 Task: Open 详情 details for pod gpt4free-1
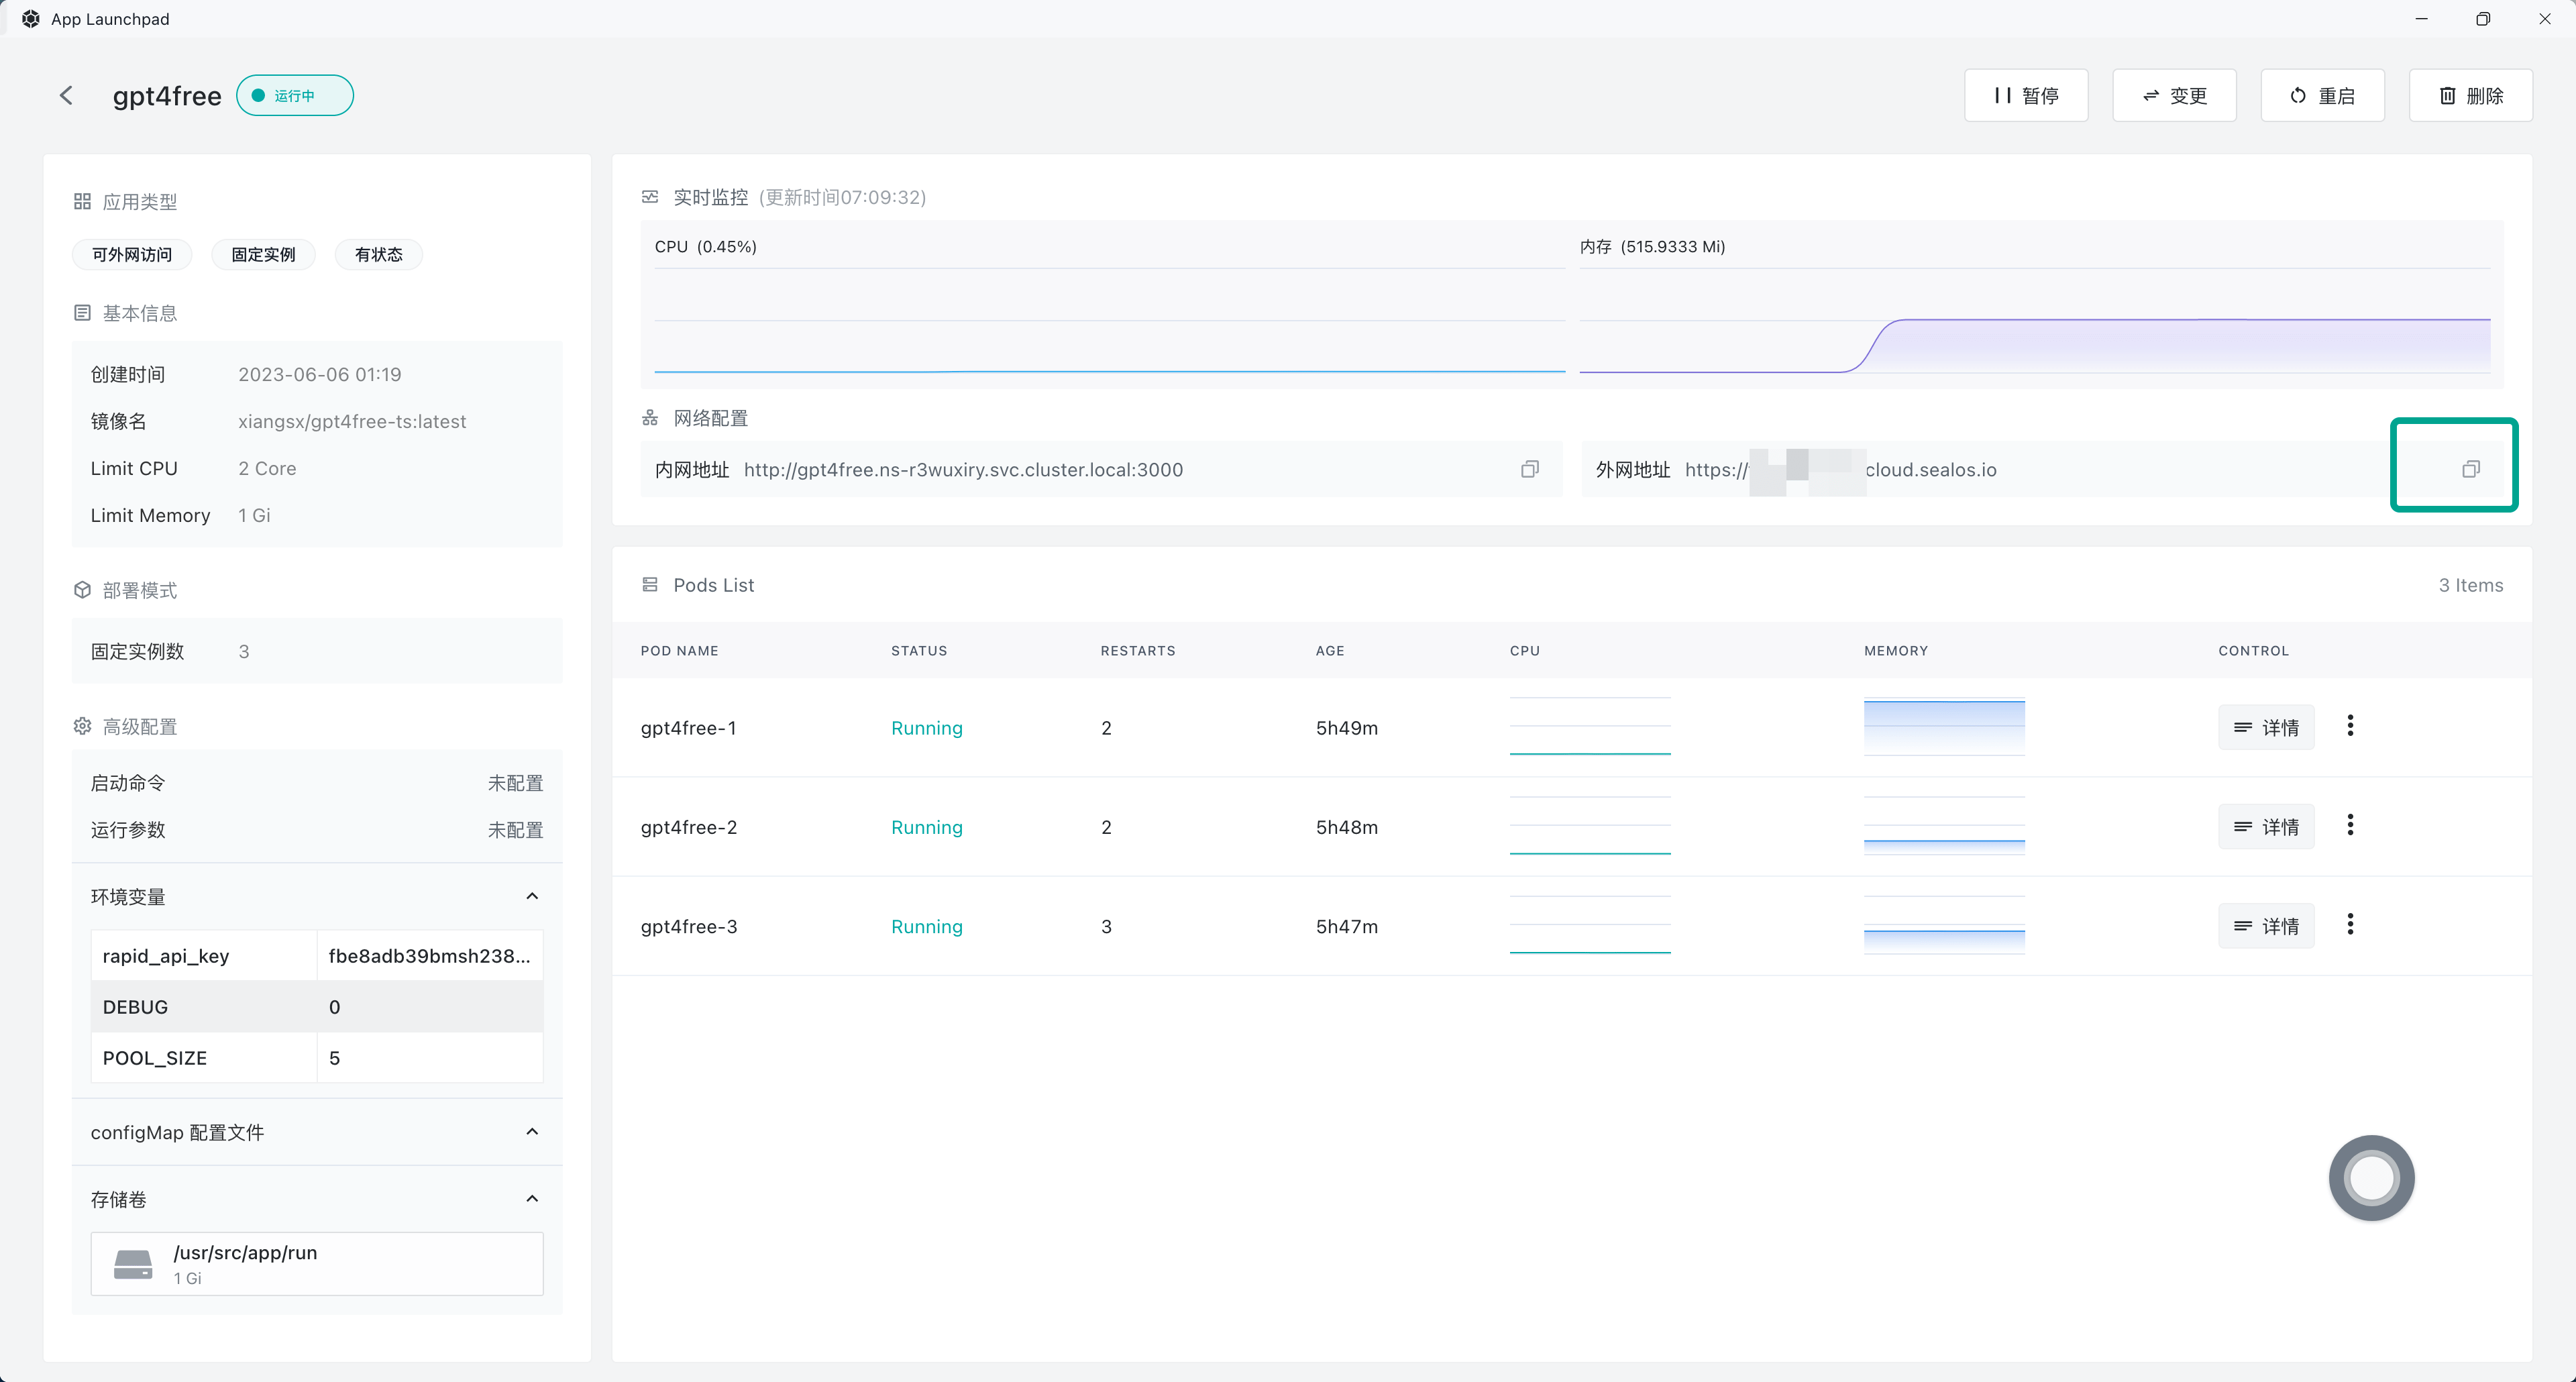pos(2266,728)
